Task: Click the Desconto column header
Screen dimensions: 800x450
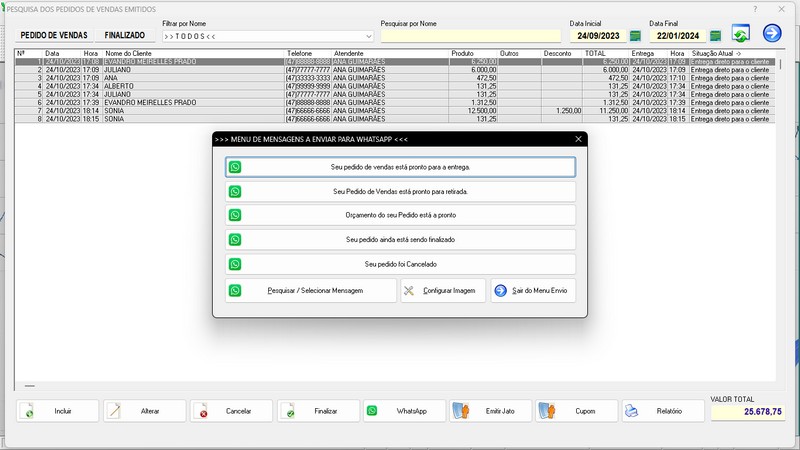Action: click(557, 53)
